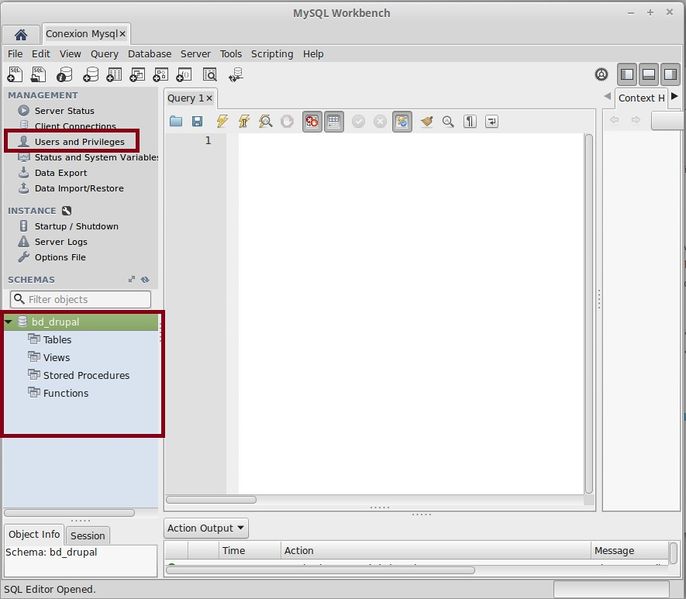Image resolution: width=686 pixels, height=599 pixels.
Task: Create new schema toolbar icon
Action: (91, 74)
